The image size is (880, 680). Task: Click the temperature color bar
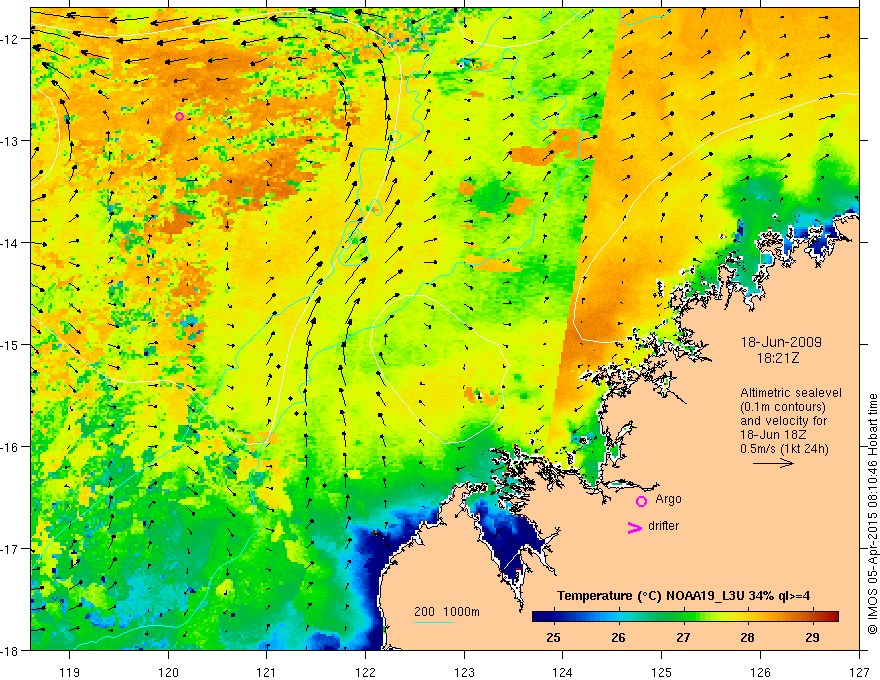[685, 617]
